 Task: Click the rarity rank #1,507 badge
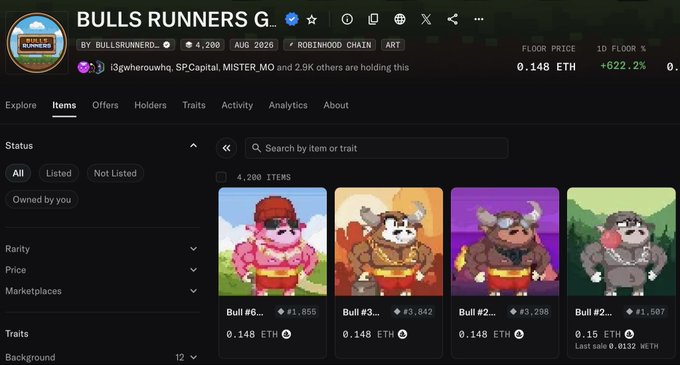[645, 312]
